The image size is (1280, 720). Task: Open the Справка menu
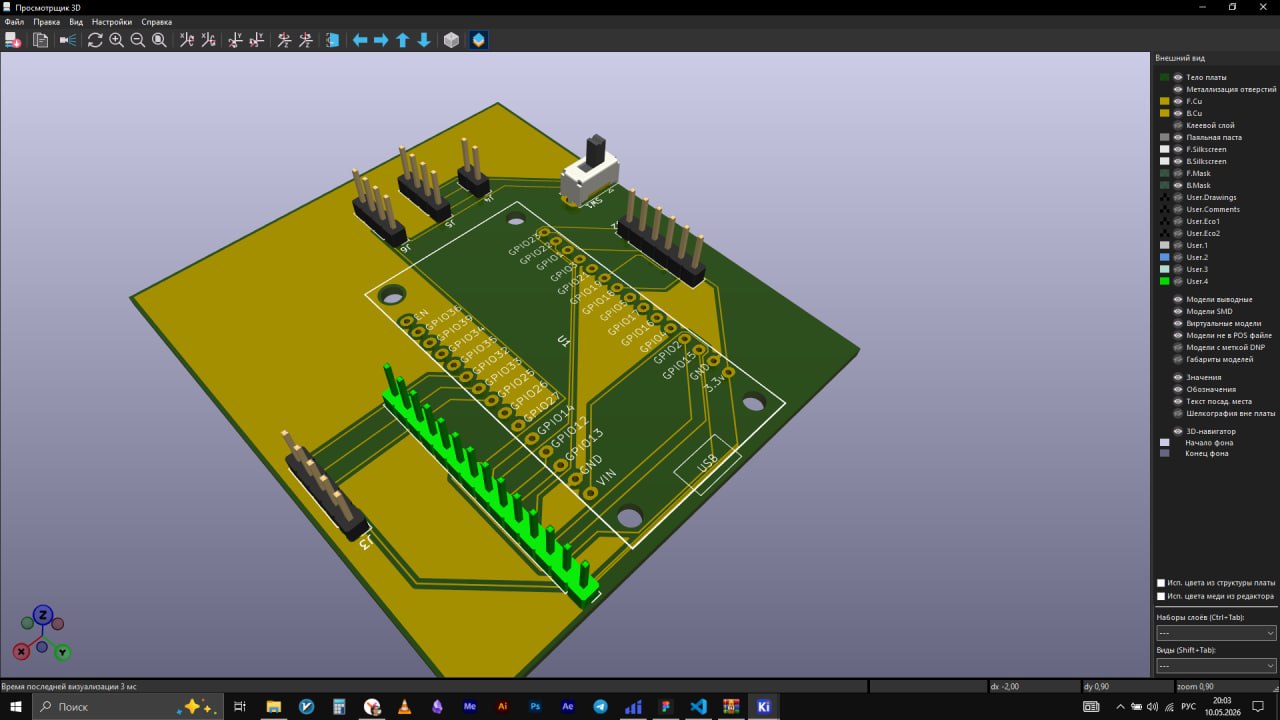pos(156,22)
